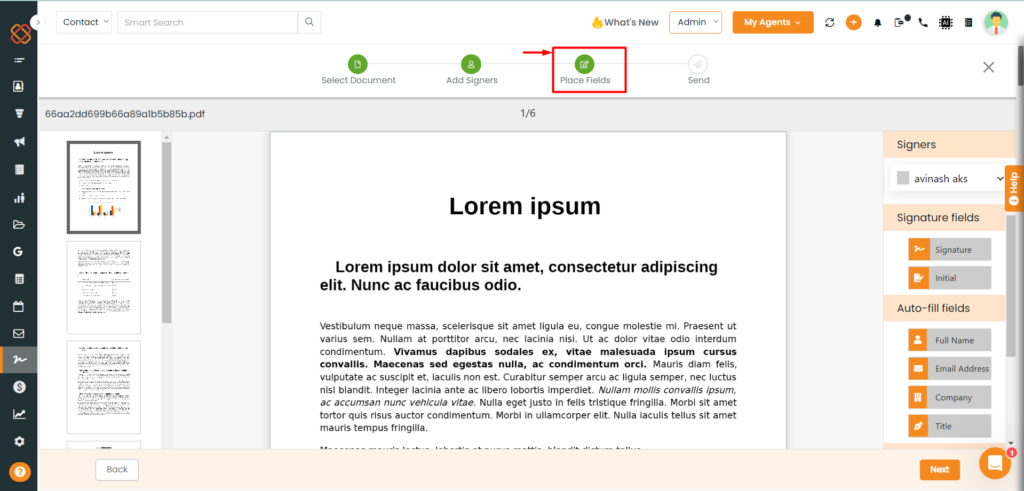Click the thumbnail panel scrollbar
Viewport: 1024px width, 491px height.
pyautogui.click(x=167, y=232)
